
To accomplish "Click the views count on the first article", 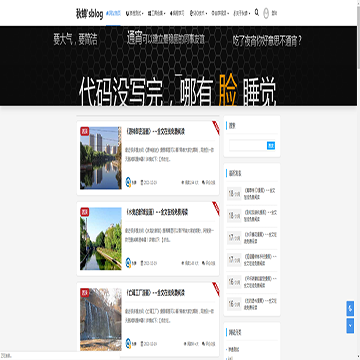I will [x=190, y=183].
